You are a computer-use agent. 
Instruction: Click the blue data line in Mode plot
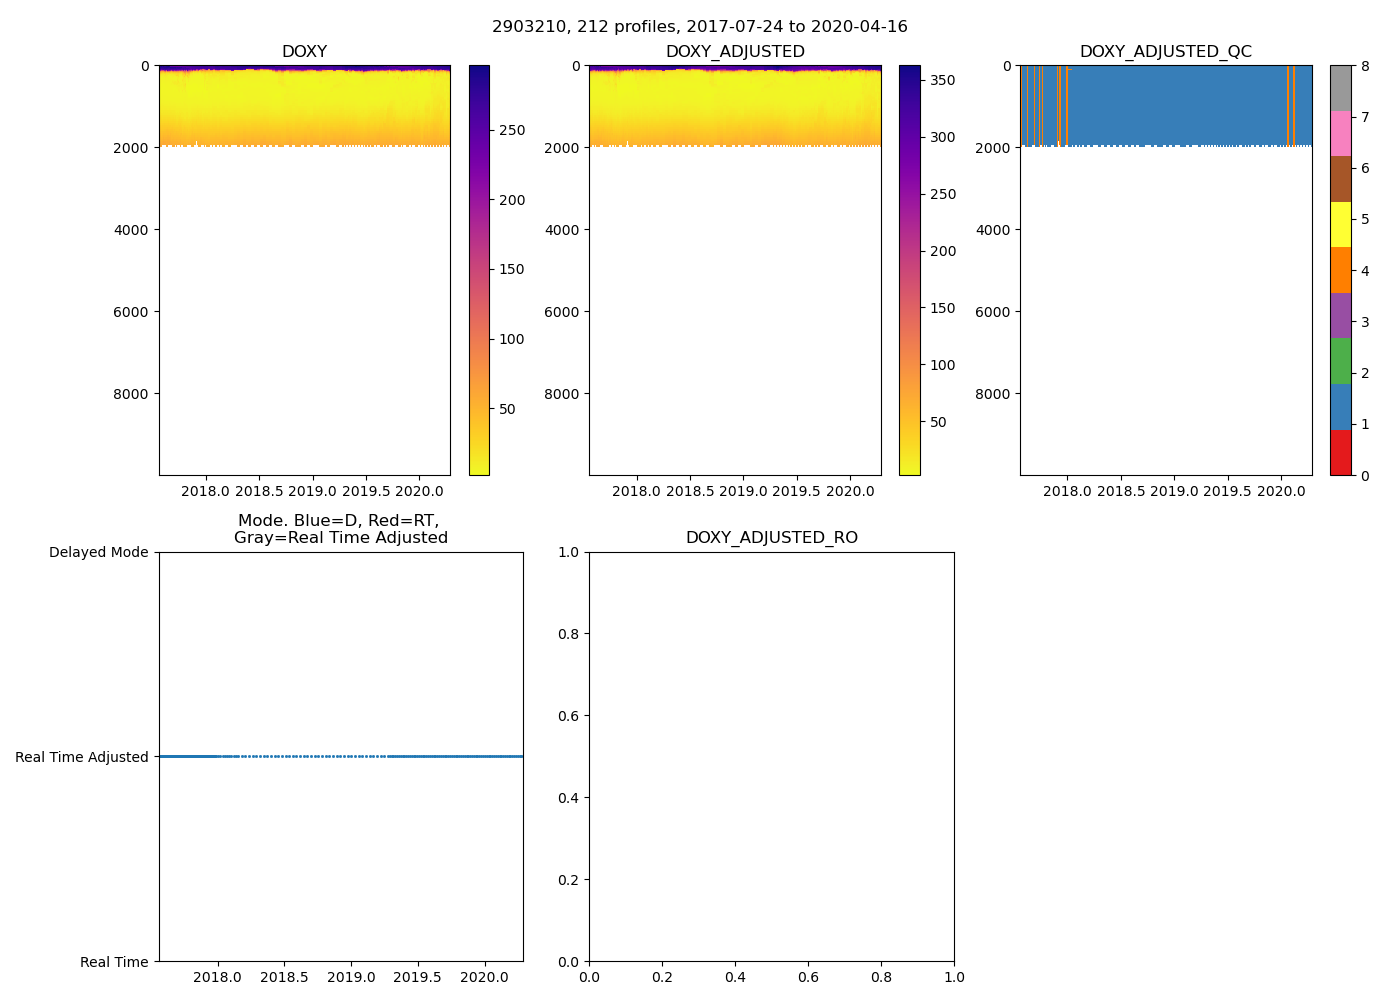[x=450, y=756]
